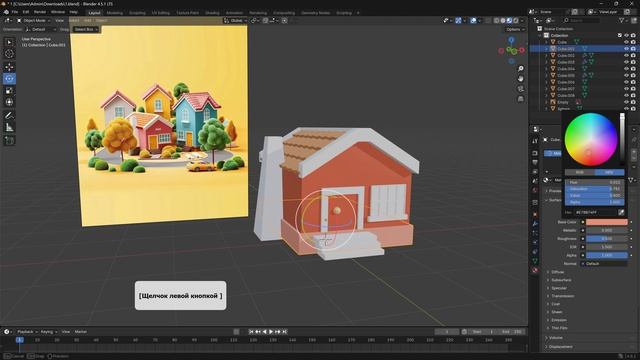The height and width of the screenshot is (360, 640).
Task: Open the viewport View menu
Action: coord(60,20)
